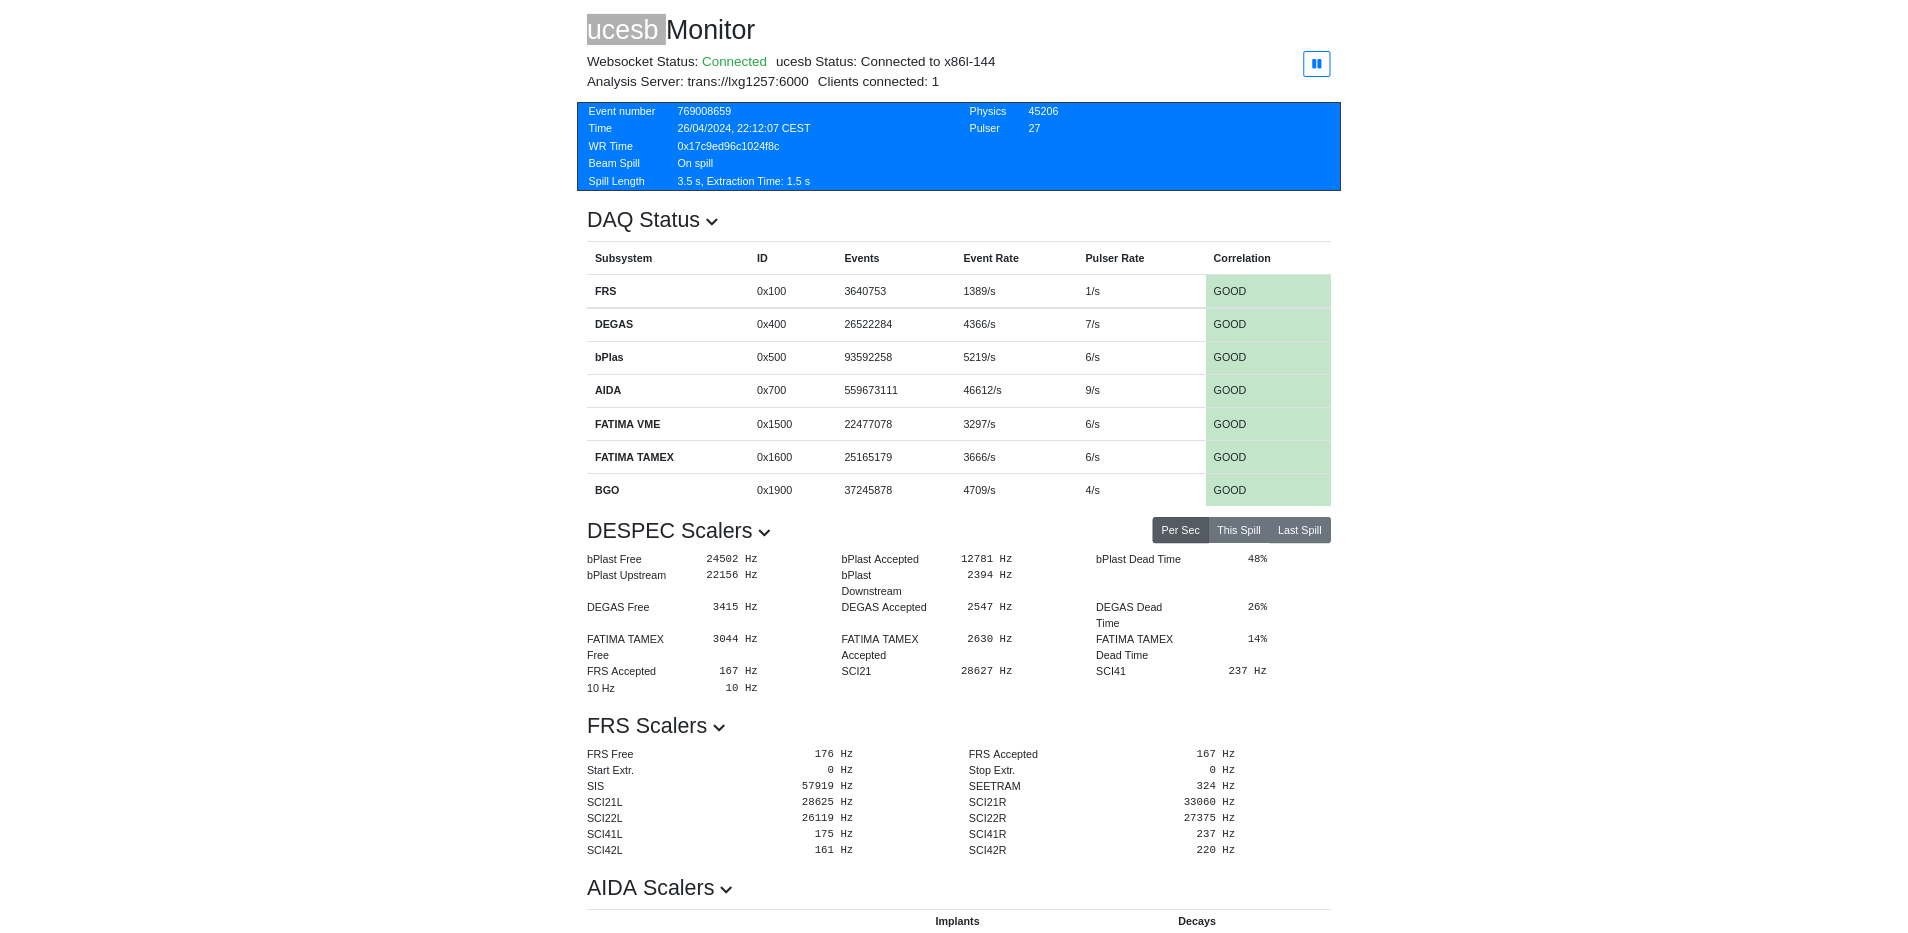The width and height of the screenshot is (1908, 933).
Task: Click event rate 46612/s for AIDA
Action: 982,390
